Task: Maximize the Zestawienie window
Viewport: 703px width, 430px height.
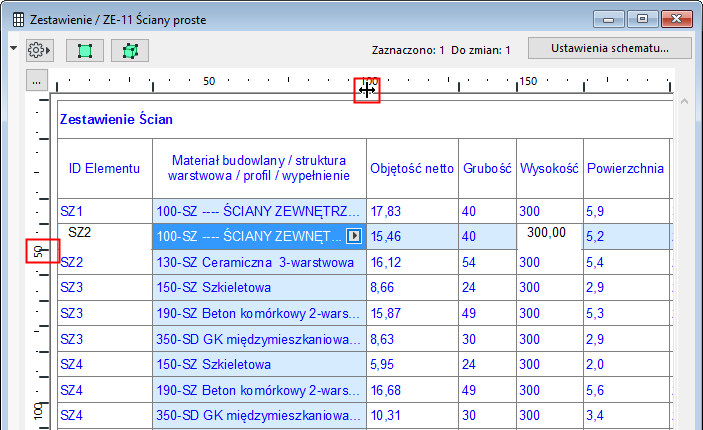Action: coord(642,19)
